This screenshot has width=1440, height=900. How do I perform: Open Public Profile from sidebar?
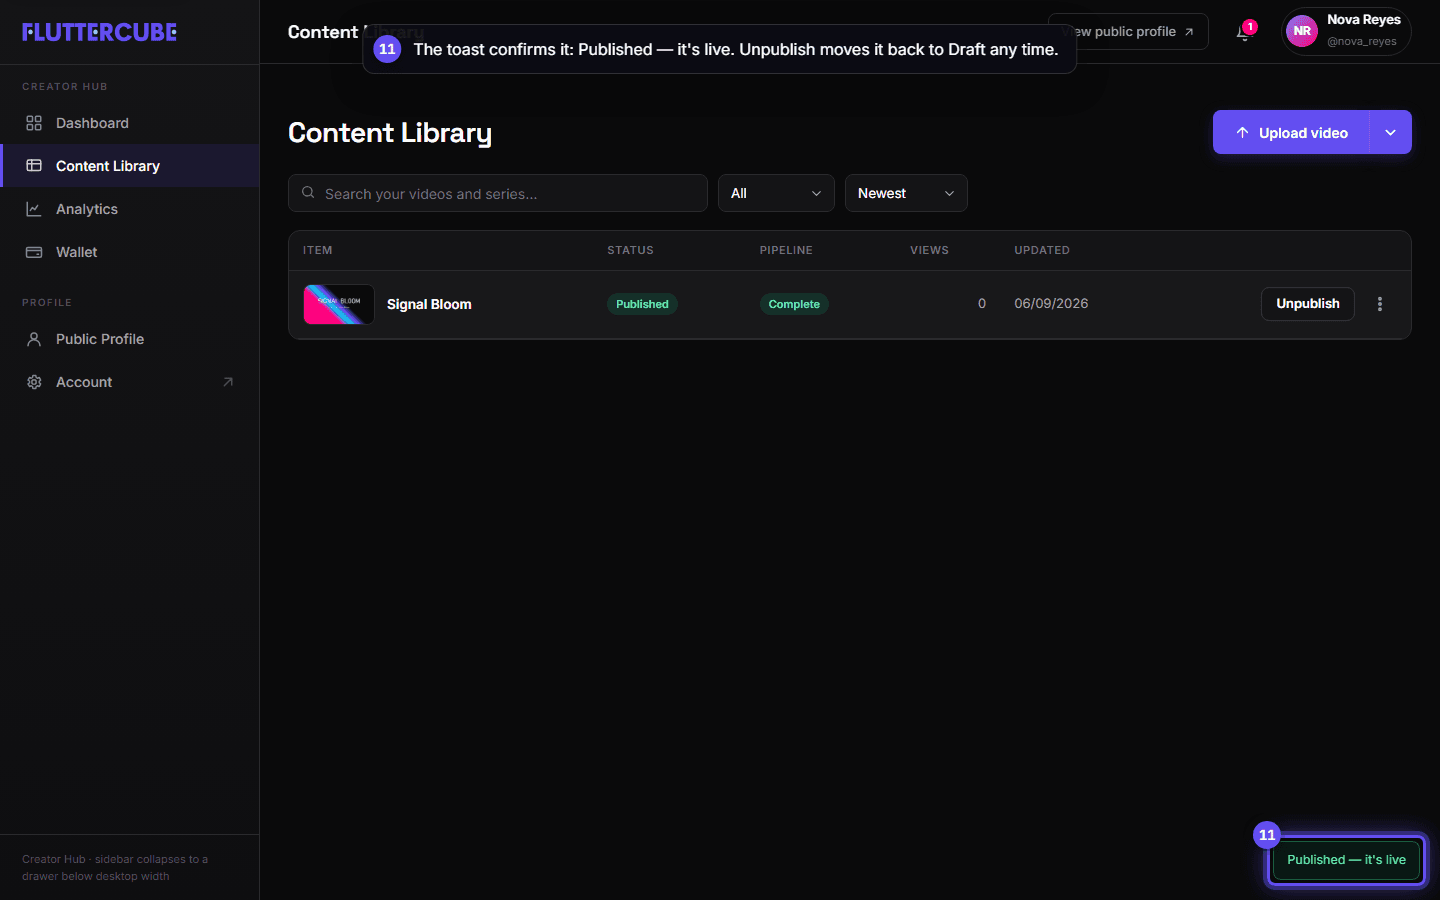point(130,339)
